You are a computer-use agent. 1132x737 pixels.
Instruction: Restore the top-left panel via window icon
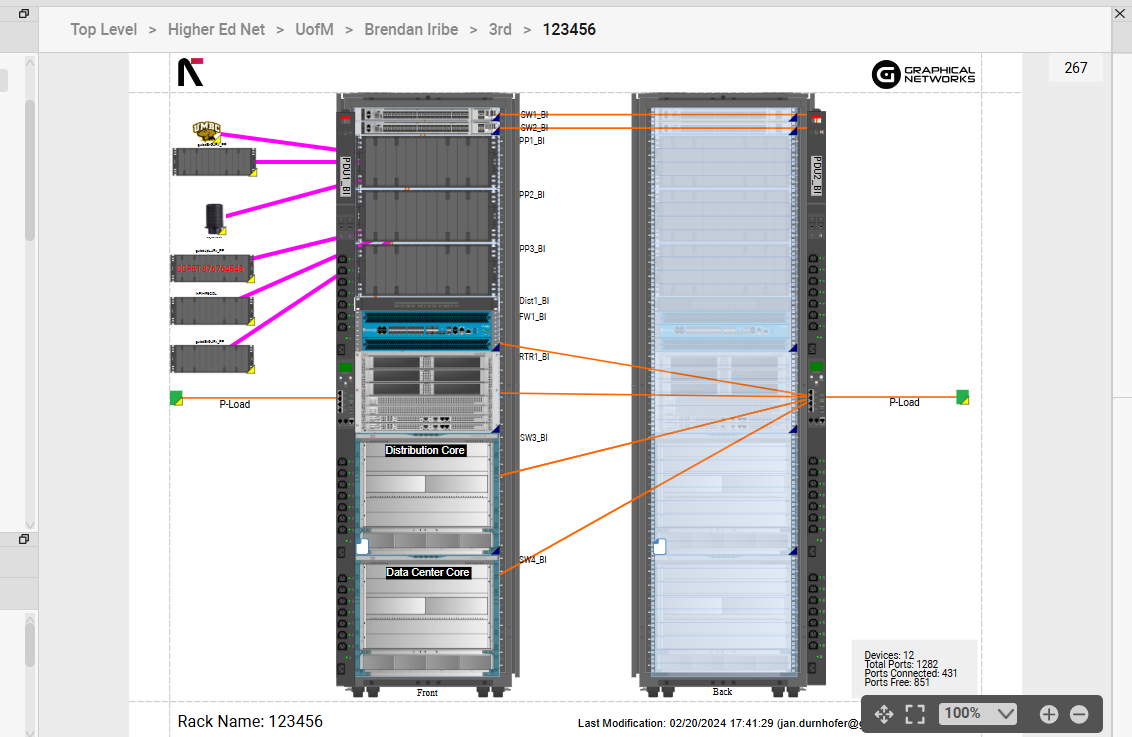pyautogui.click(x=23, y=14)
